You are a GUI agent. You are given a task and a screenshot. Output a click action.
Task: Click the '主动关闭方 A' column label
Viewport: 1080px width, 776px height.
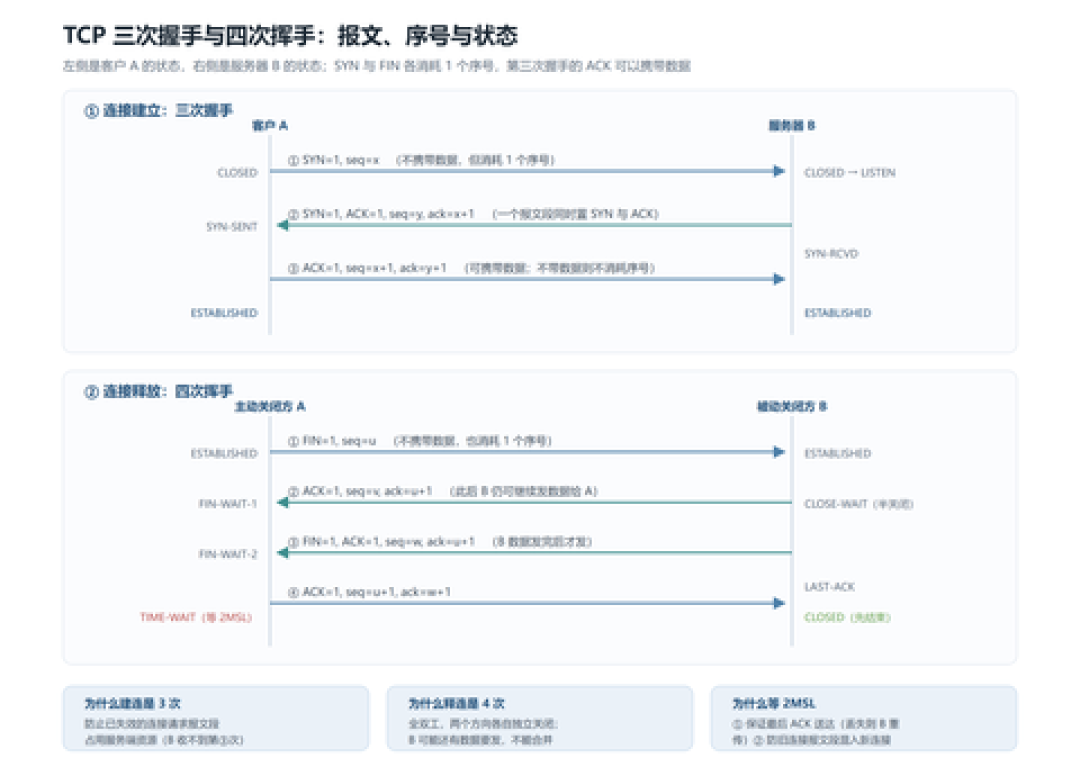click(x=269, y=406)
